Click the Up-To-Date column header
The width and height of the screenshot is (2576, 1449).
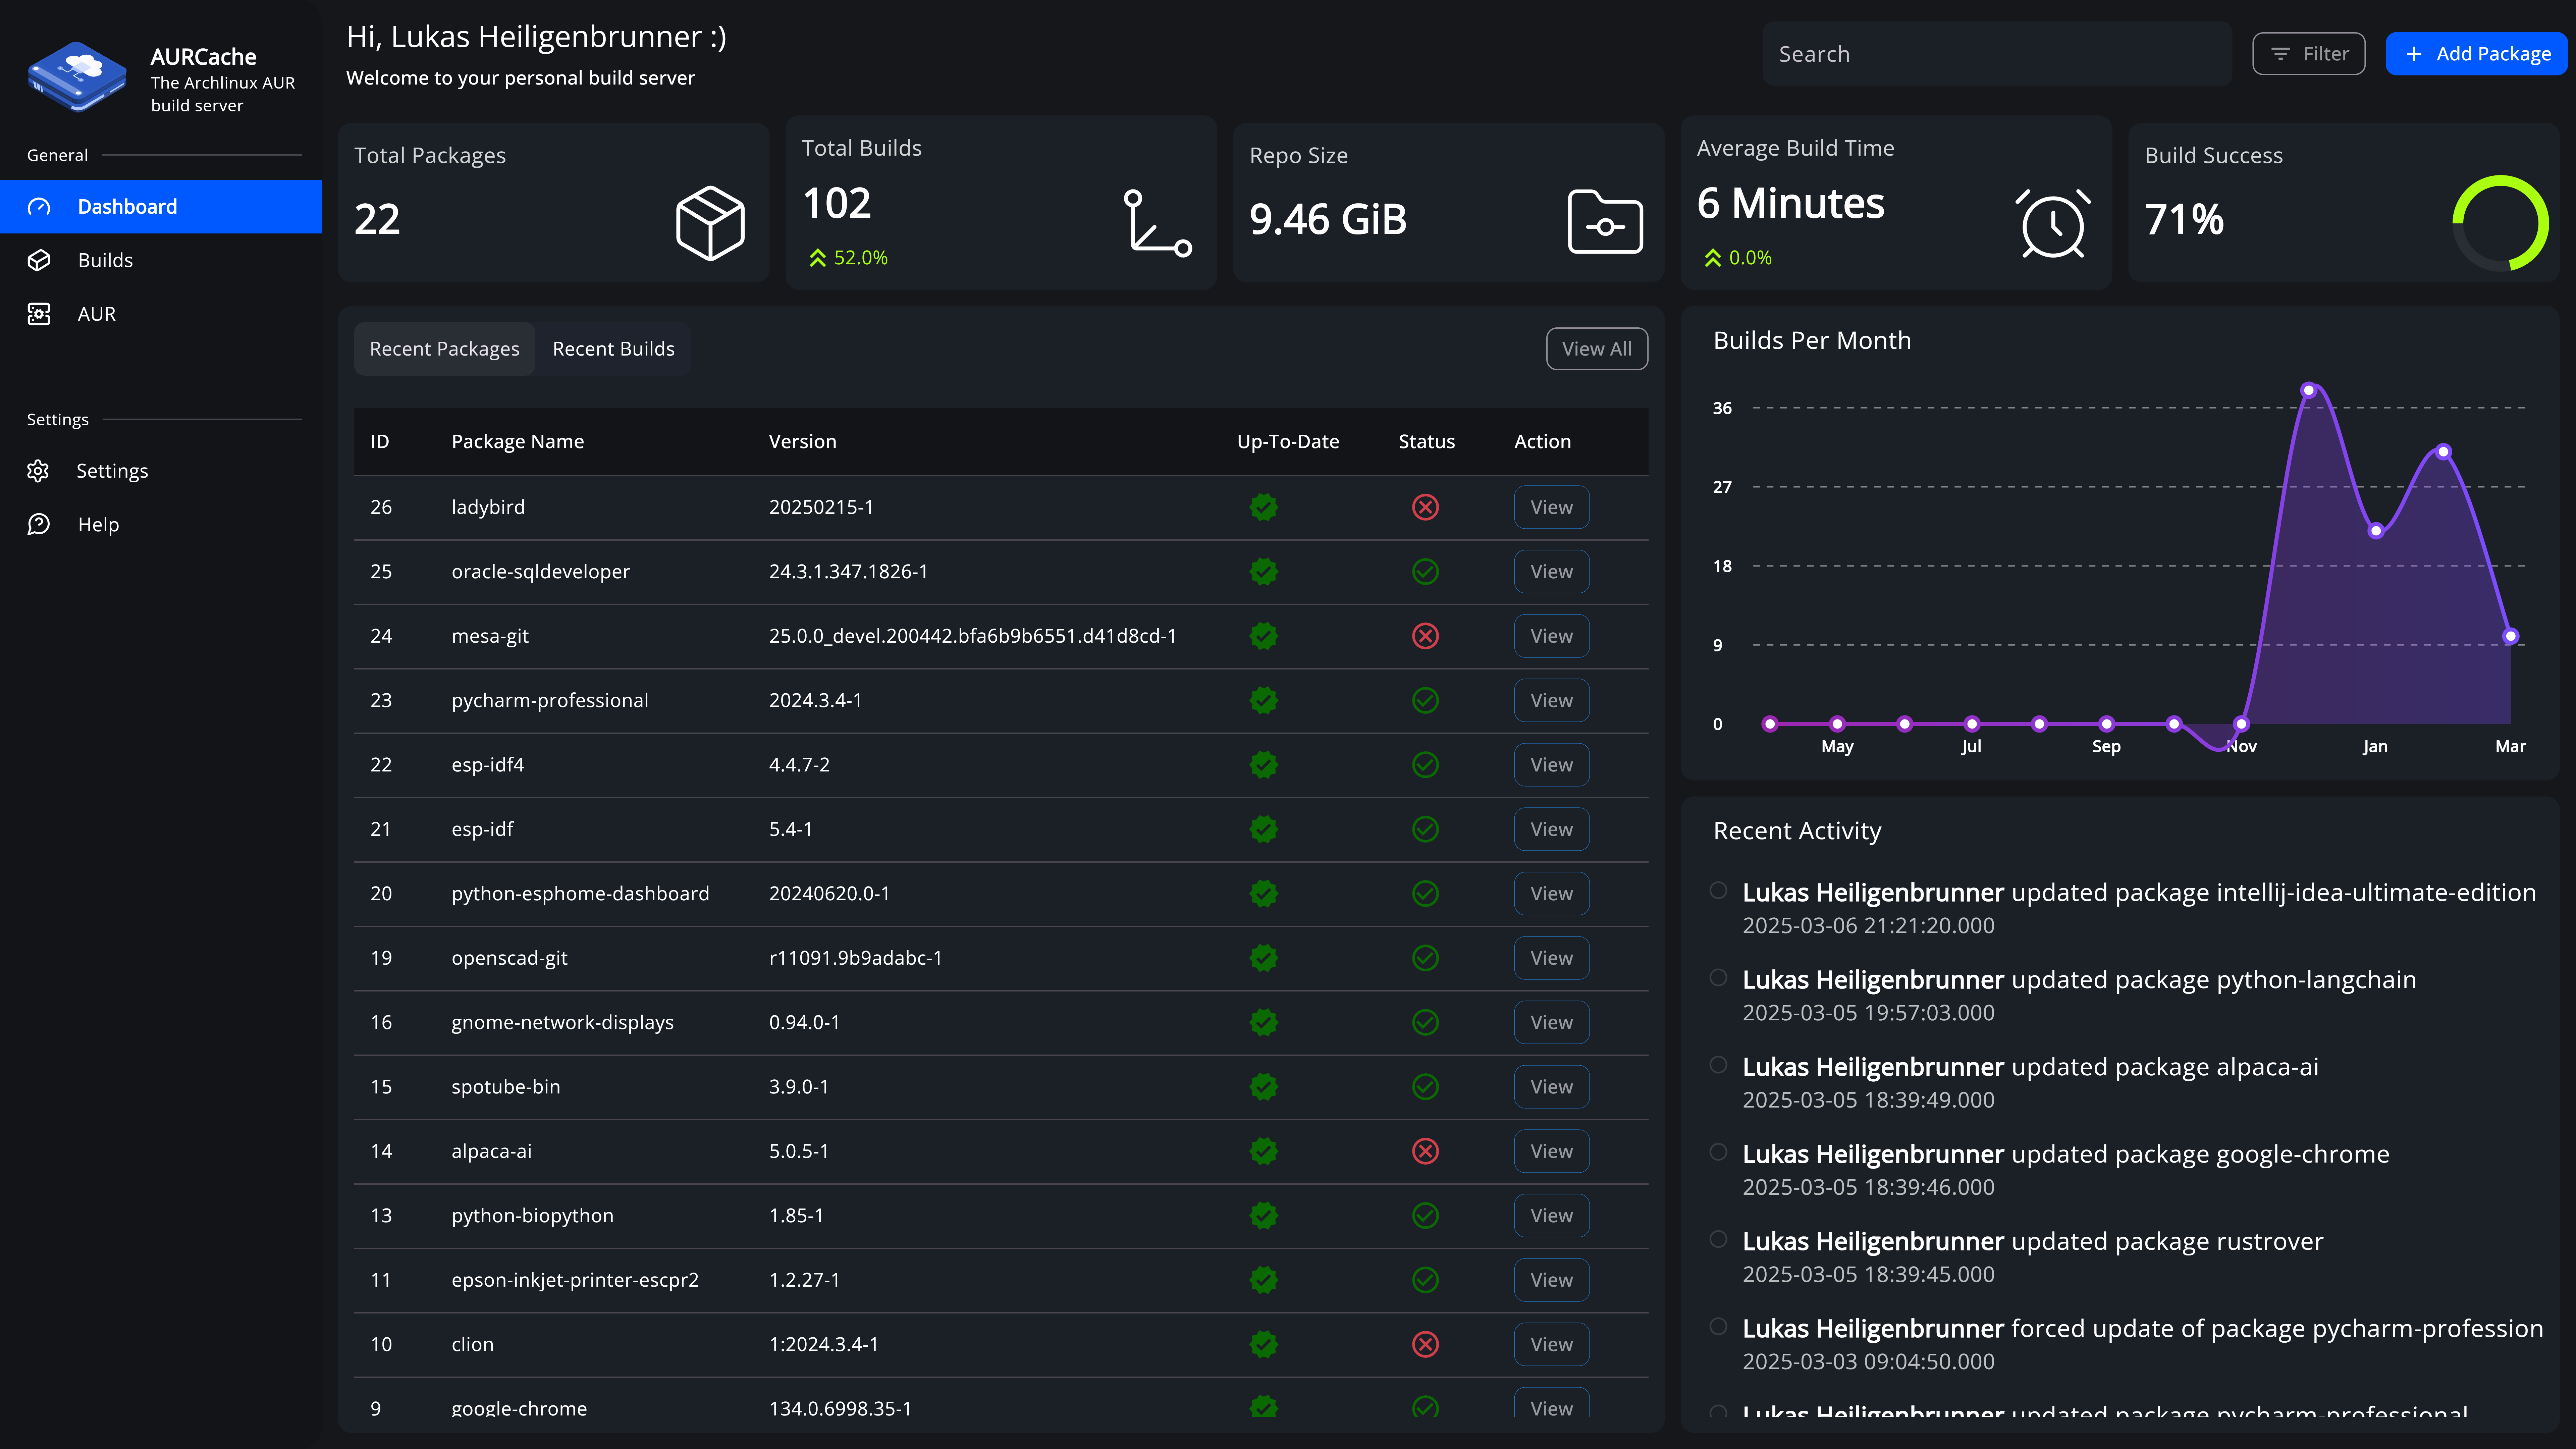point(1288,442)
